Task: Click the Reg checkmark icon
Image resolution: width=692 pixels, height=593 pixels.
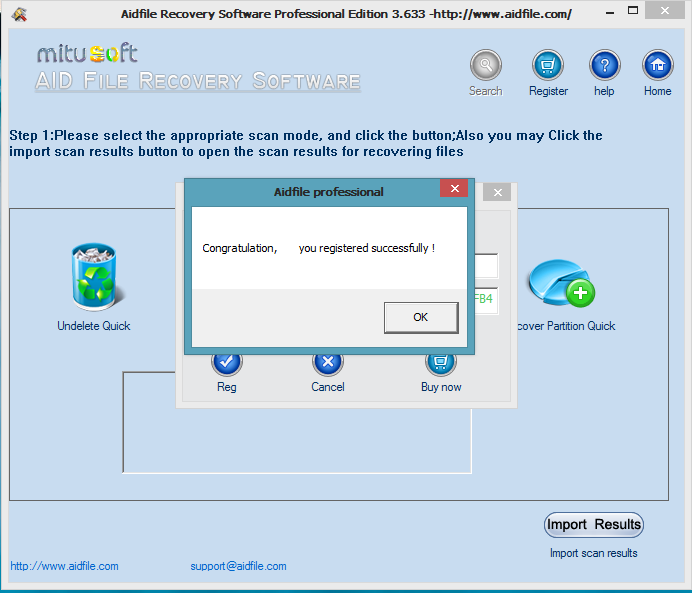Action: tap(226, 364)
